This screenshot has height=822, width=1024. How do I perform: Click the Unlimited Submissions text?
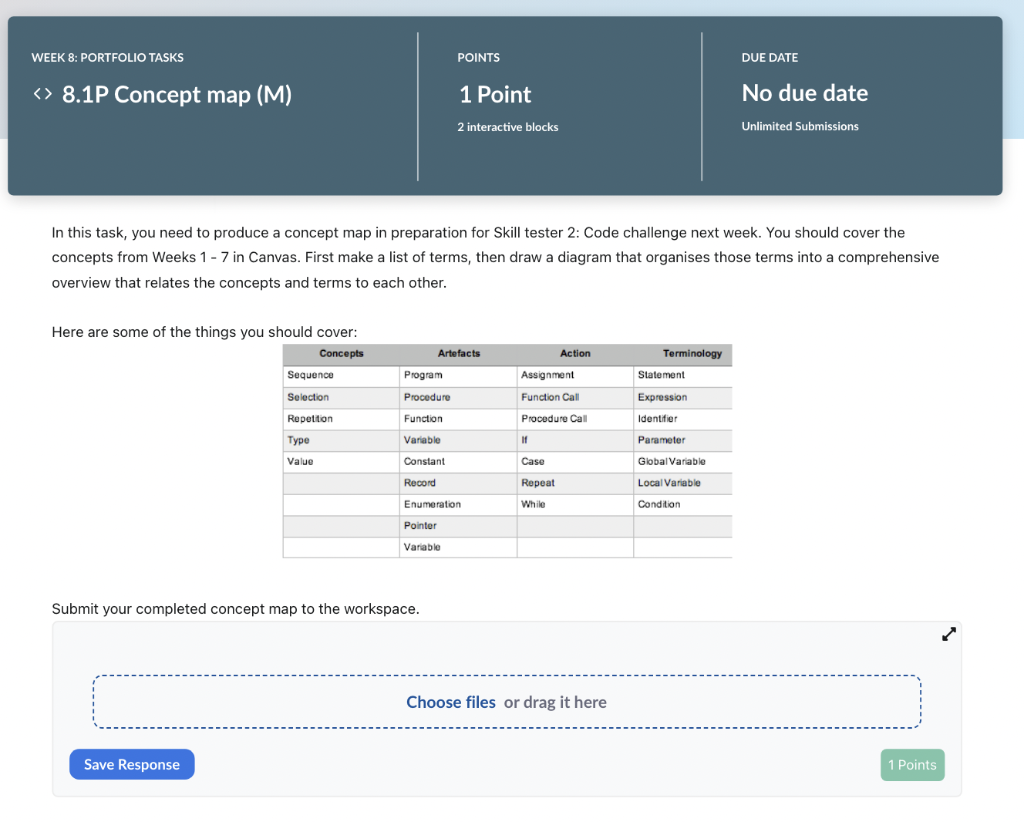pyautogui.click(x=799, y=126)
